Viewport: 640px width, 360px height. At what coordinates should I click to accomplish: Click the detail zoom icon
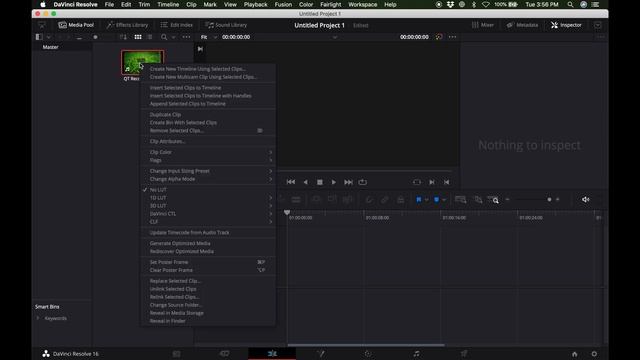click(478, 200)
